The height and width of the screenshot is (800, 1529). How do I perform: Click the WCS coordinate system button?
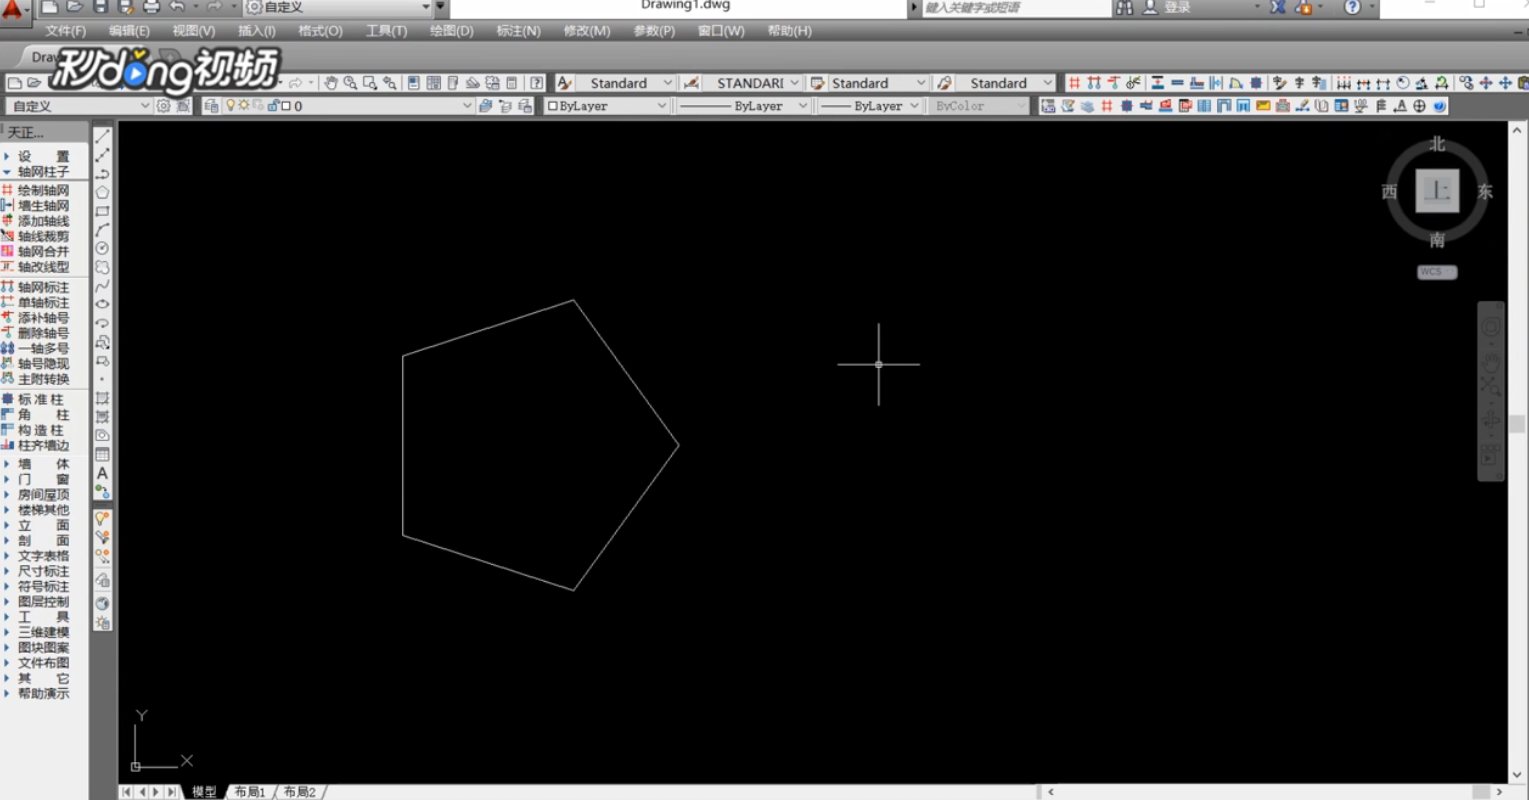(1437, 272)
